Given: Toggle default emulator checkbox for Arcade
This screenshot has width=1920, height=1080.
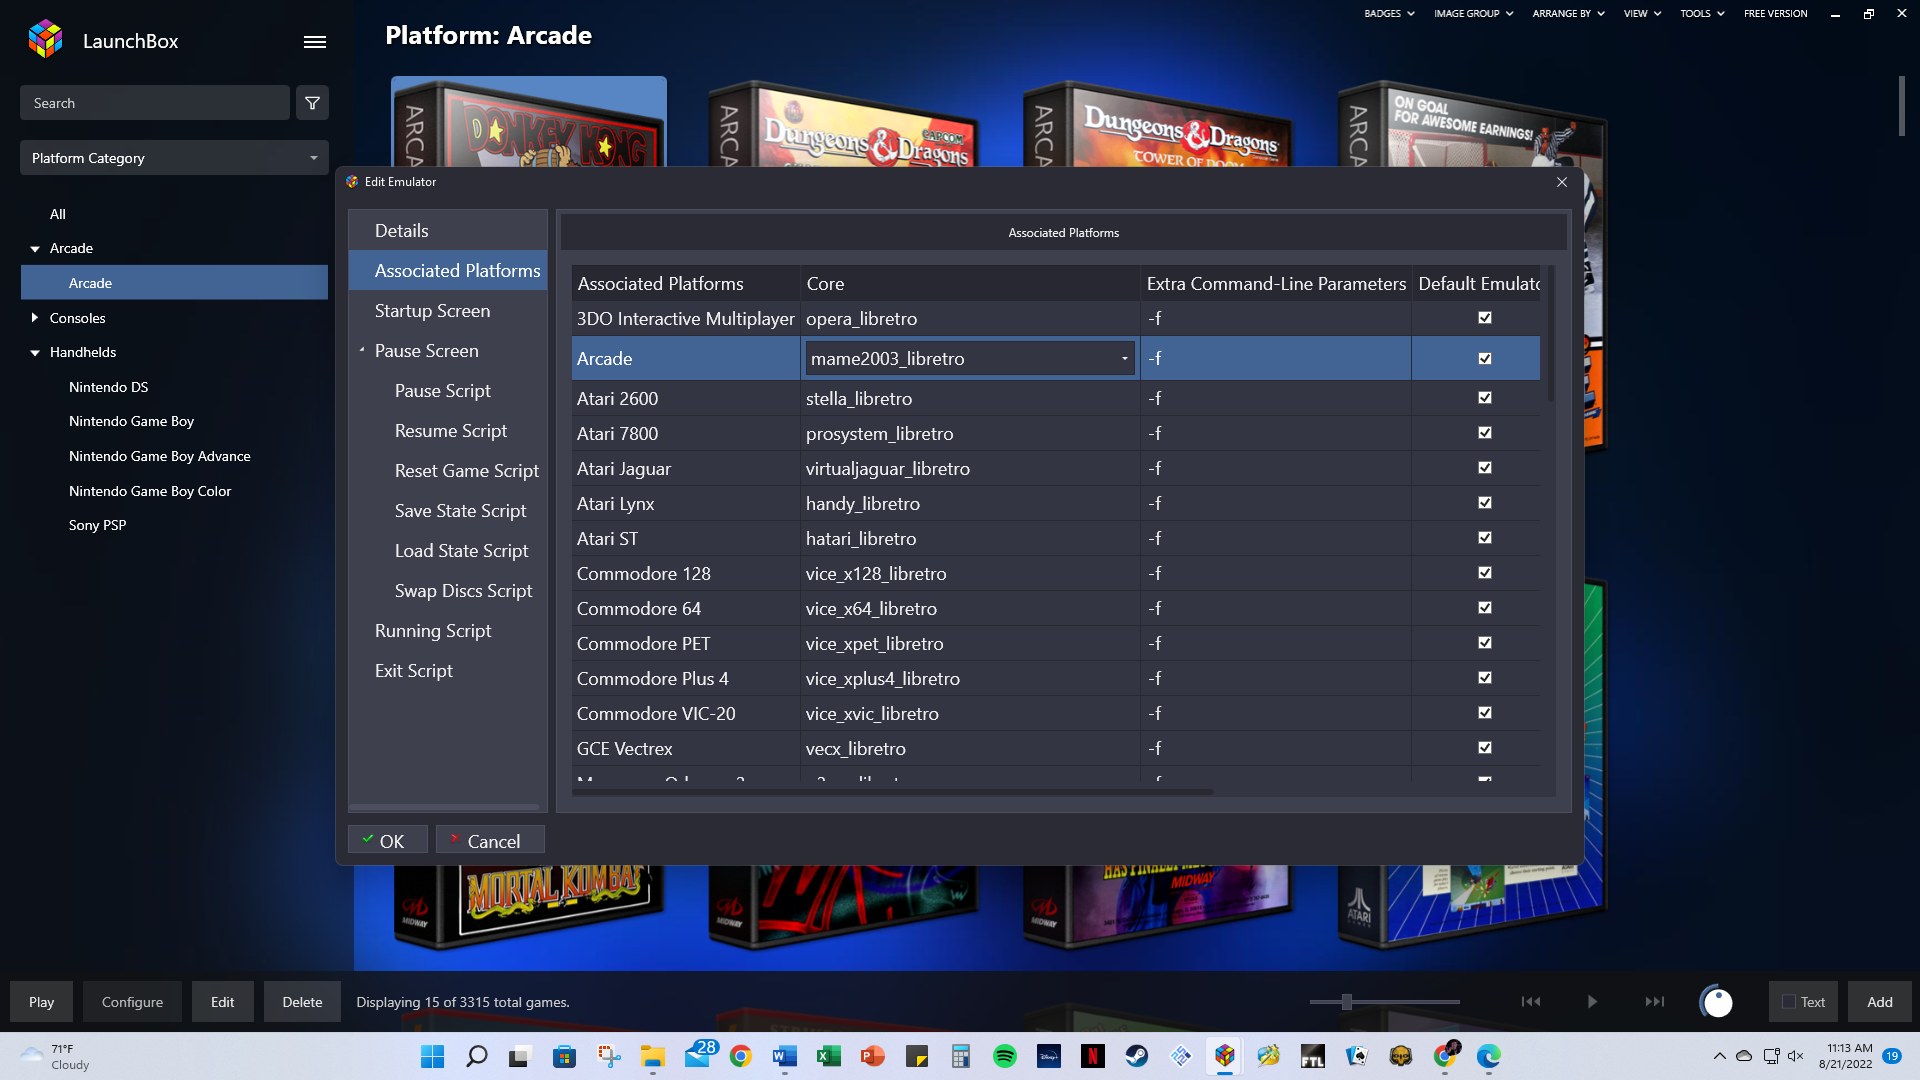Looking at the screenshot, I should coord(1484,358).
